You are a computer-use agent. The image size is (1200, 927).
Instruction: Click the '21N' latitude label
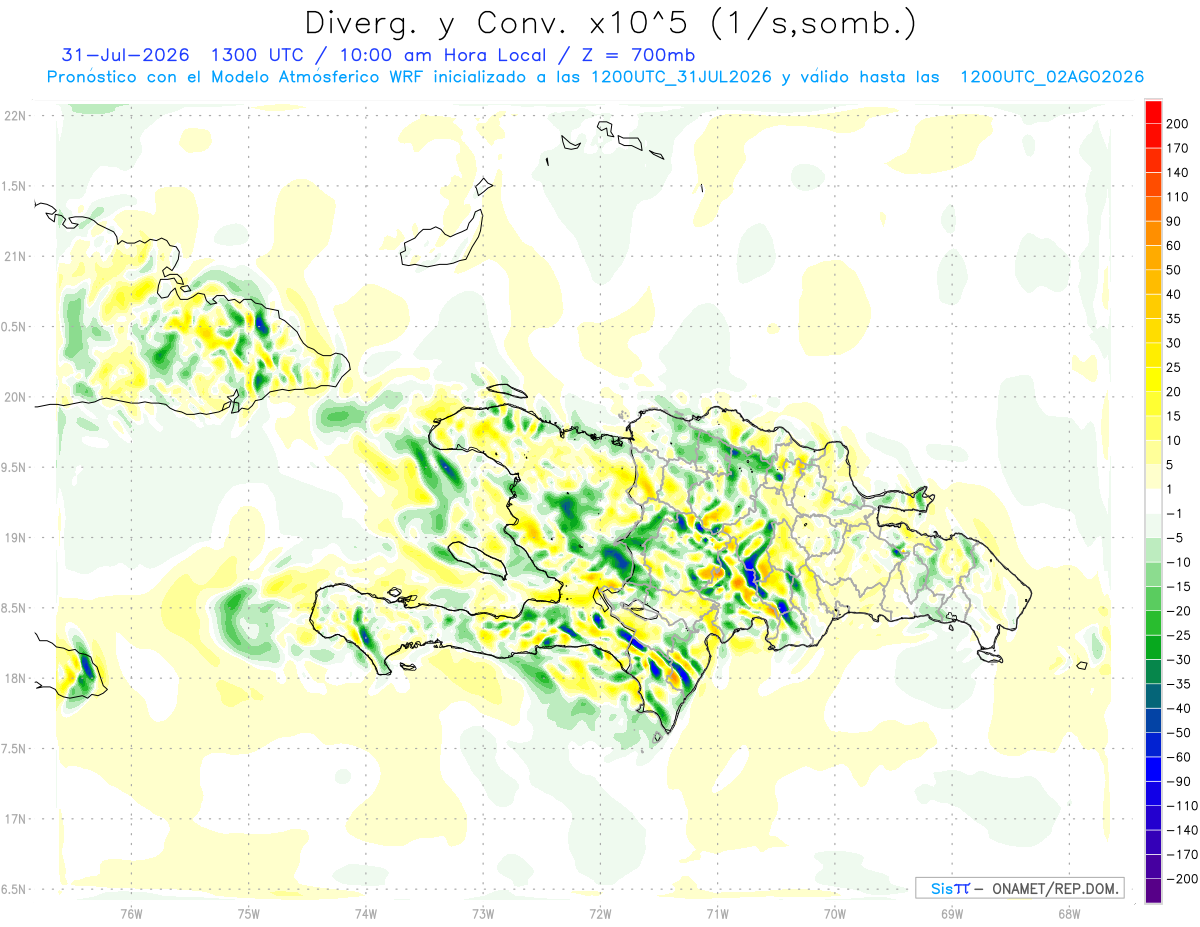pos(14,256)
